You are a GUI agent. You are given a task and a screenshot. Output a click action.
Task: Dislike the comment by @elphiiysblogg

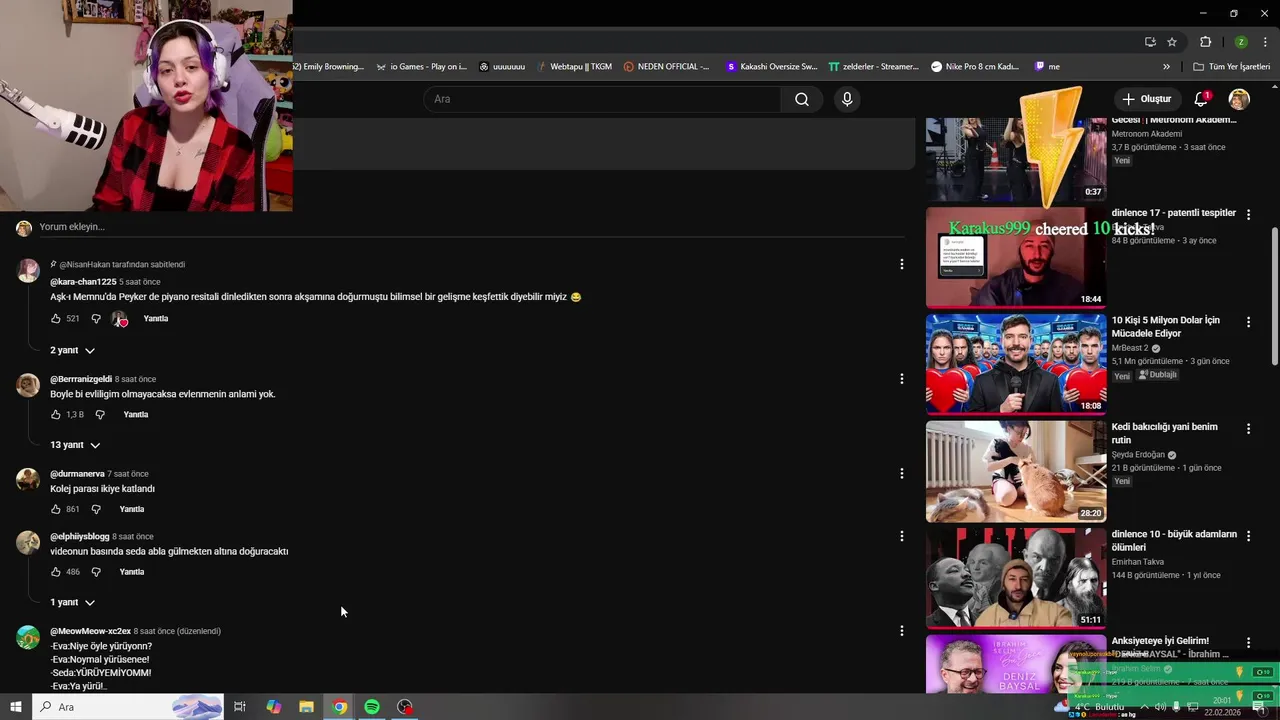(96, 572)
